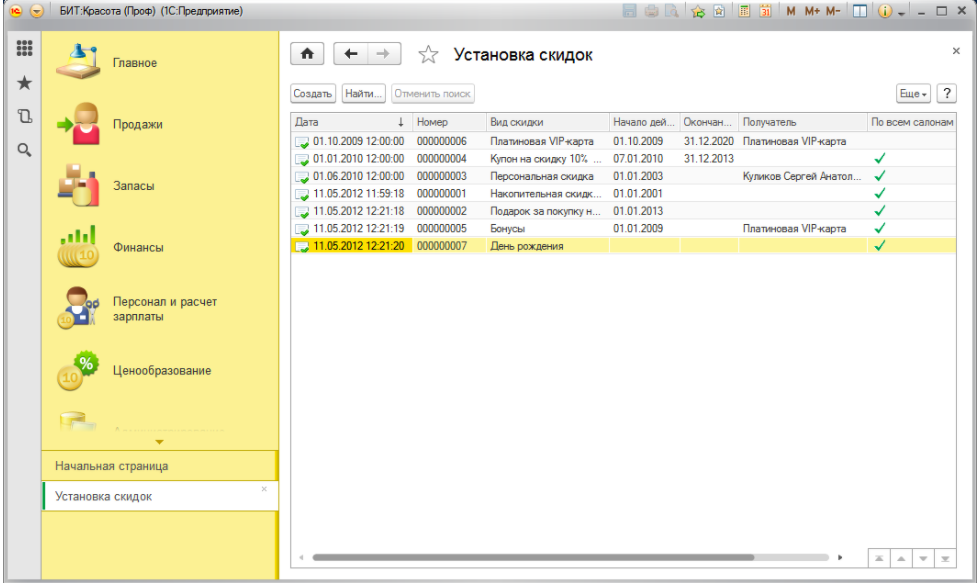The width and height of the screenshot is (980, 583).
Task: Open the calendar icon in title bar
Action: pos(765,11)
